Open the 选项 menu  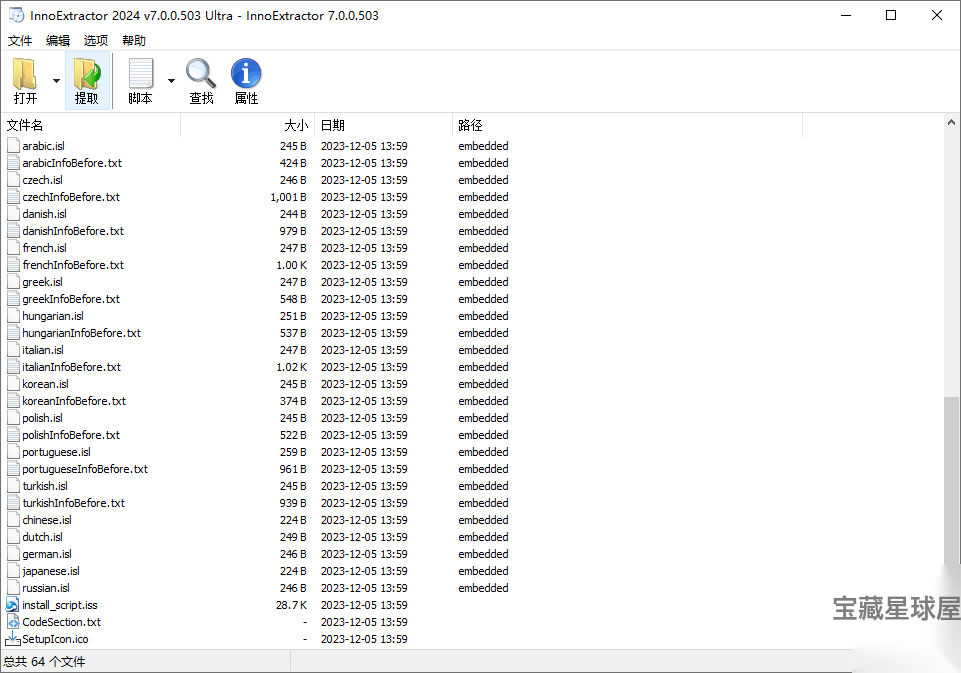96,40
